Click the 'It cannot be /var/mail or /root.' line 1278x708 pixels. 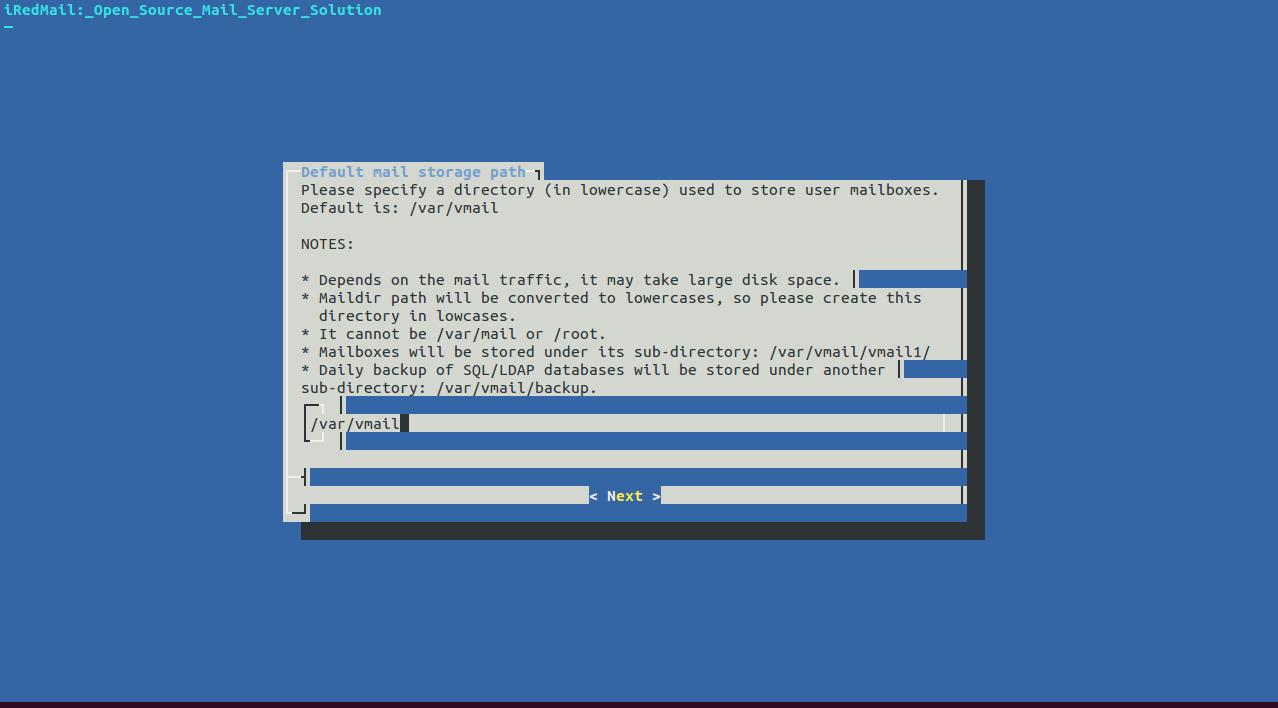coord(454,334)
